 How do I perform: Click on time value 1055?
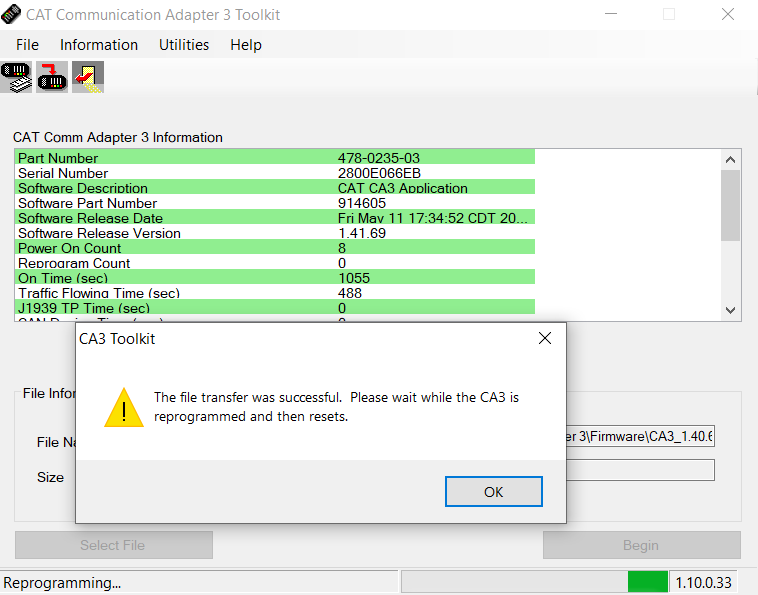[x=354, y=278]
